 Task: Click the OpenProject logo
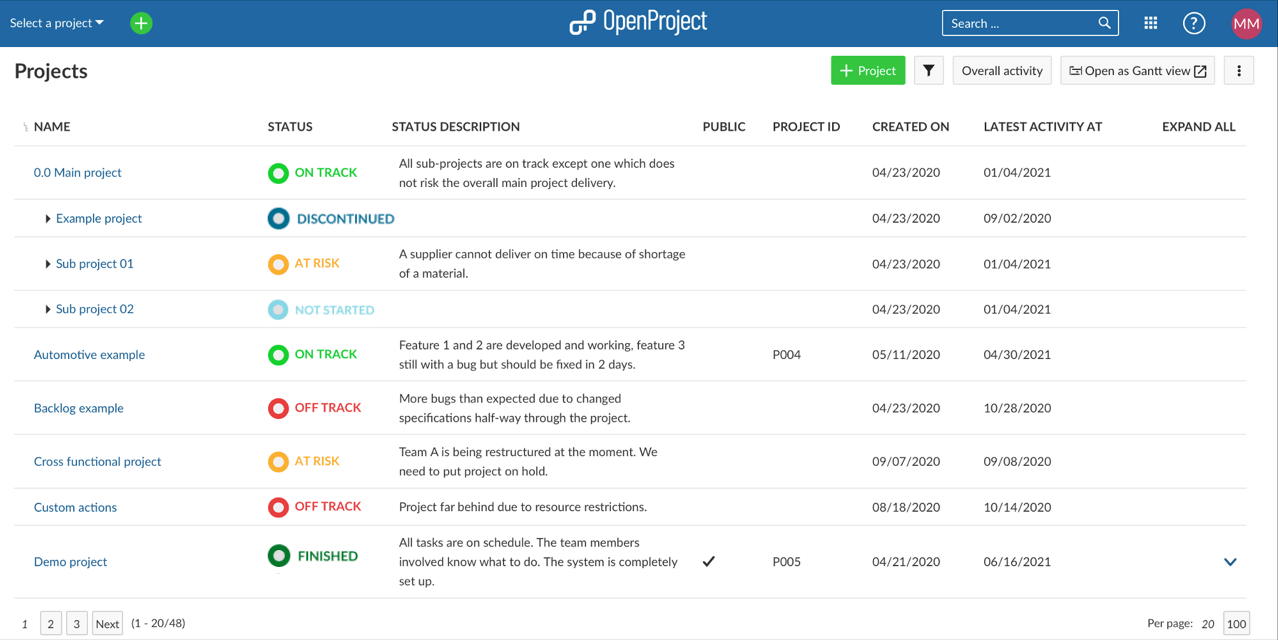(x=638, y=22)
